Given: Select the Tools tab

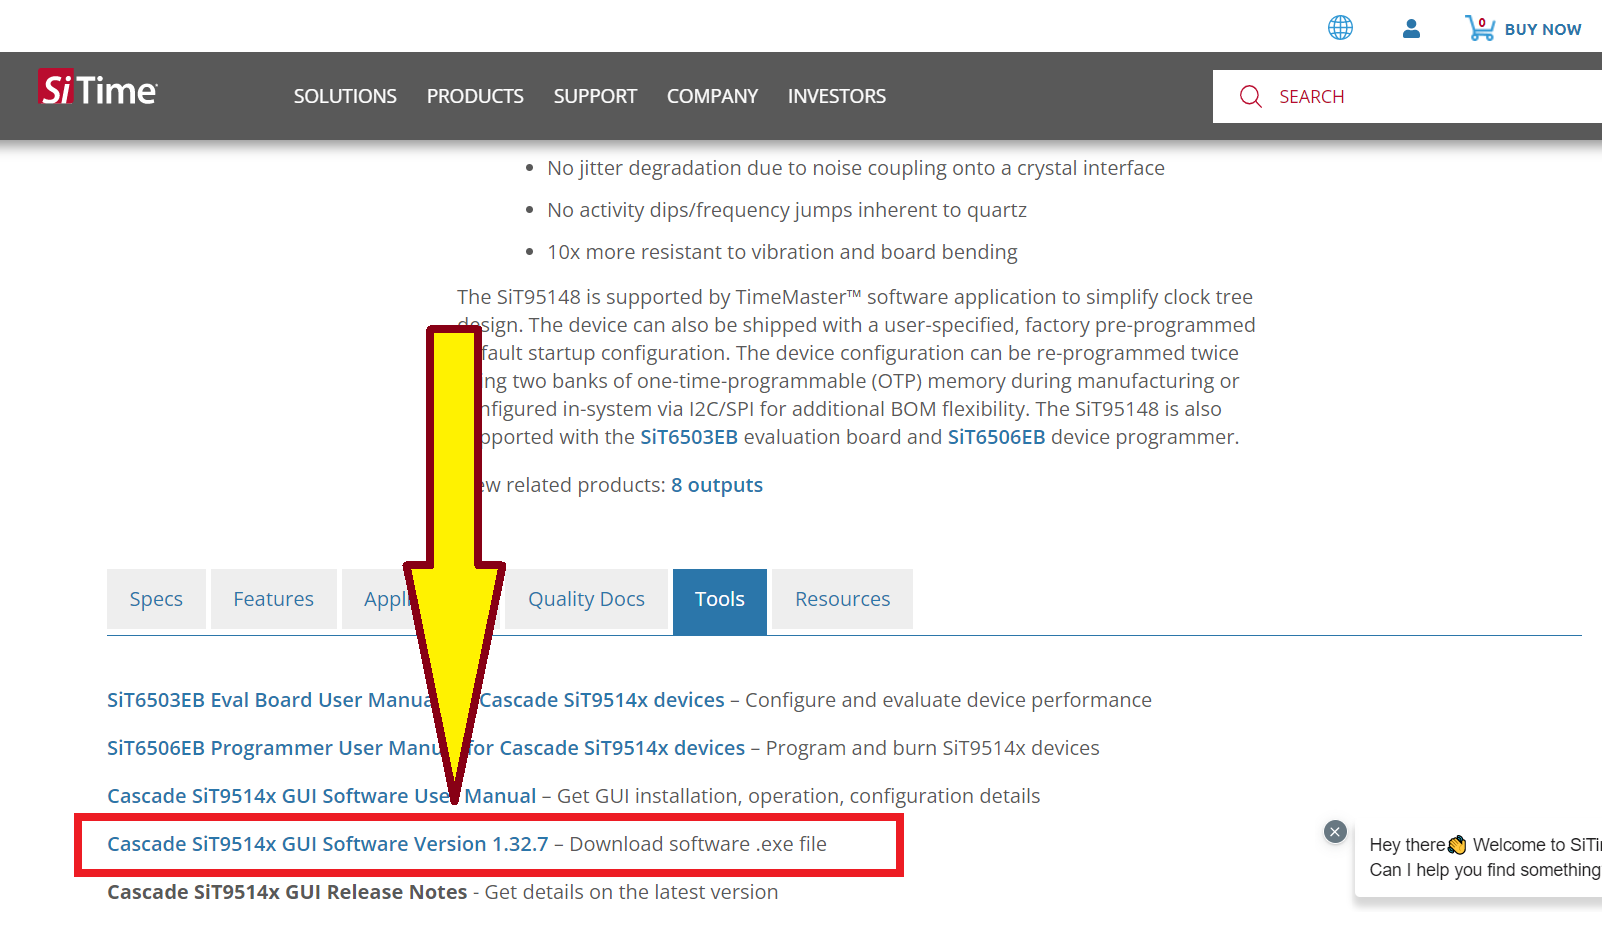Looking at the screenshot, I should point(720,601).
